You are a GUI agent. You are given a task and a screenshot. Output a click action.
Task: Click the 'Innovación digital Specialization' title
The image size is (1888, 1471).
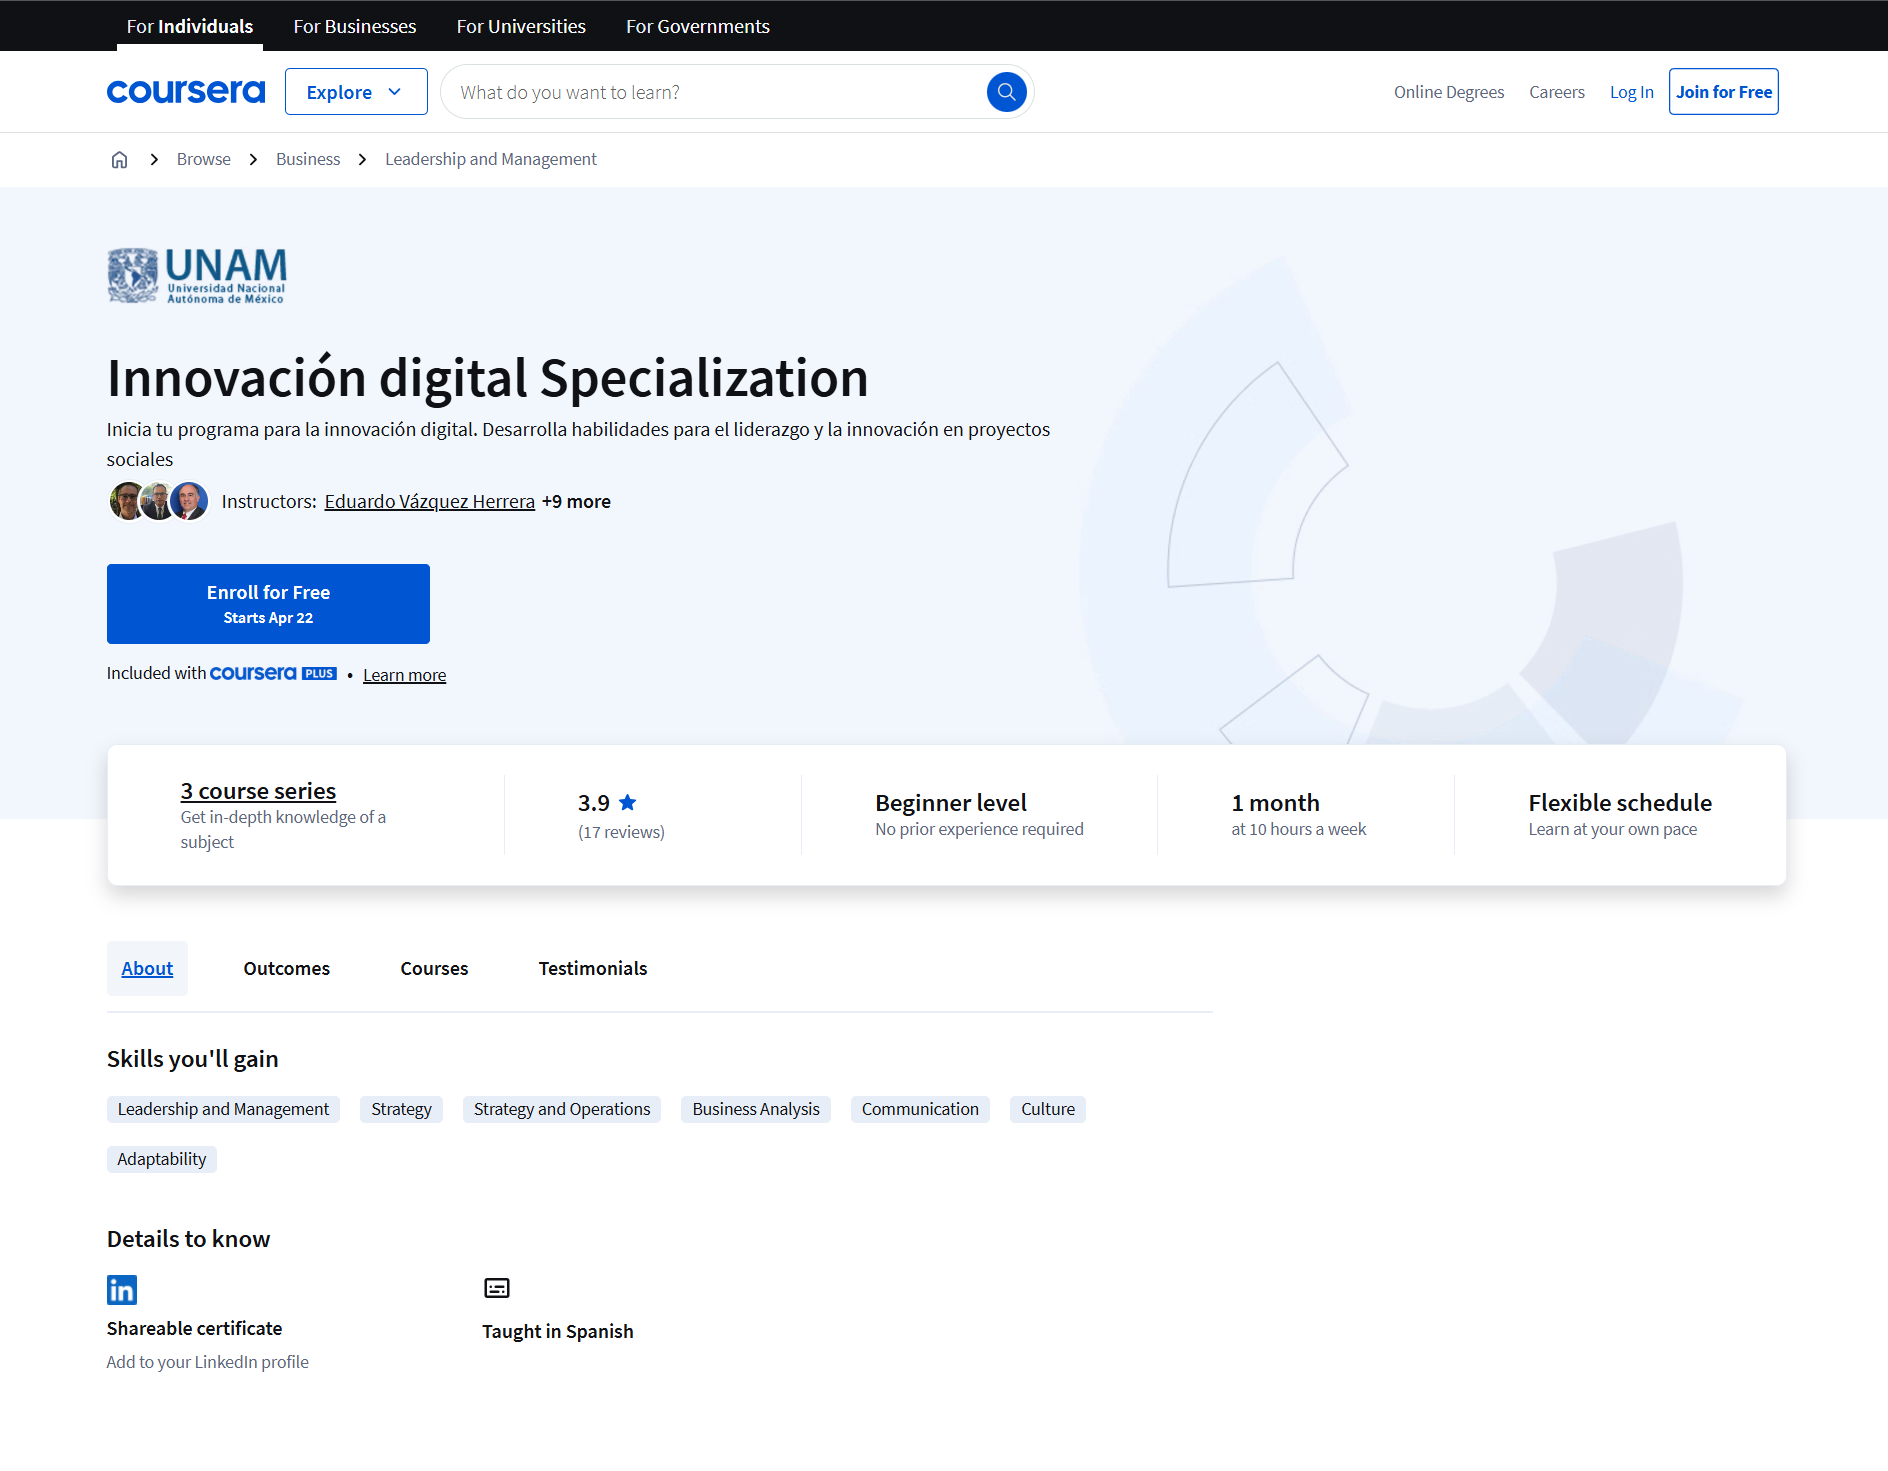[x=488, y=378]
